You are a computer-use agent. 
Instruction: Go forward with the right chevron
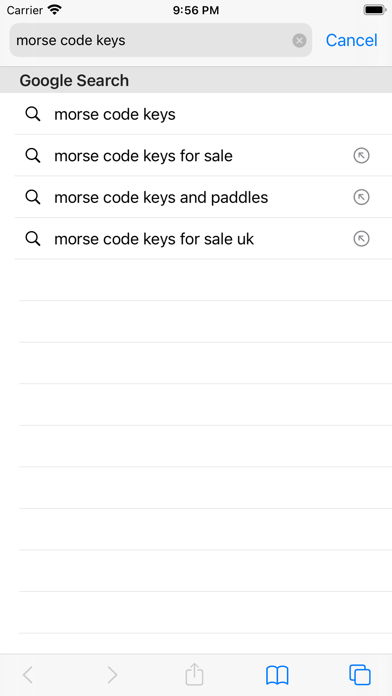tap(112, 675)
